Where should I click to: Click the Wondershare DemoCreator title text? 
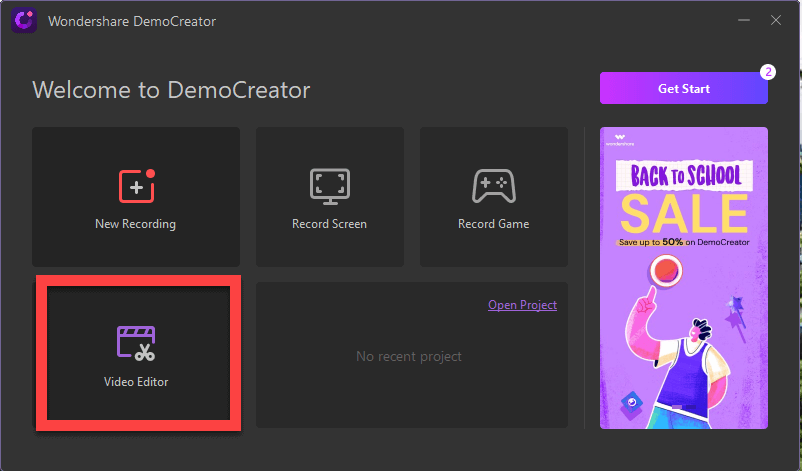[132, 21]
